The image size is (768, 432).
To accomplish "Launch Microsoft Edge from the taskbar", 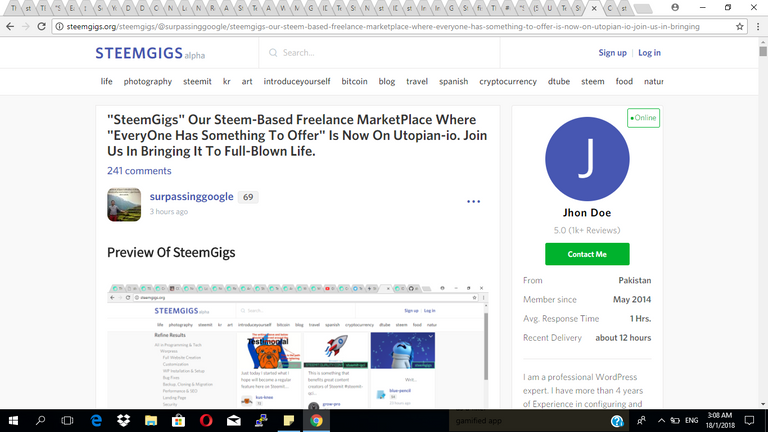I will click(95, 421).
